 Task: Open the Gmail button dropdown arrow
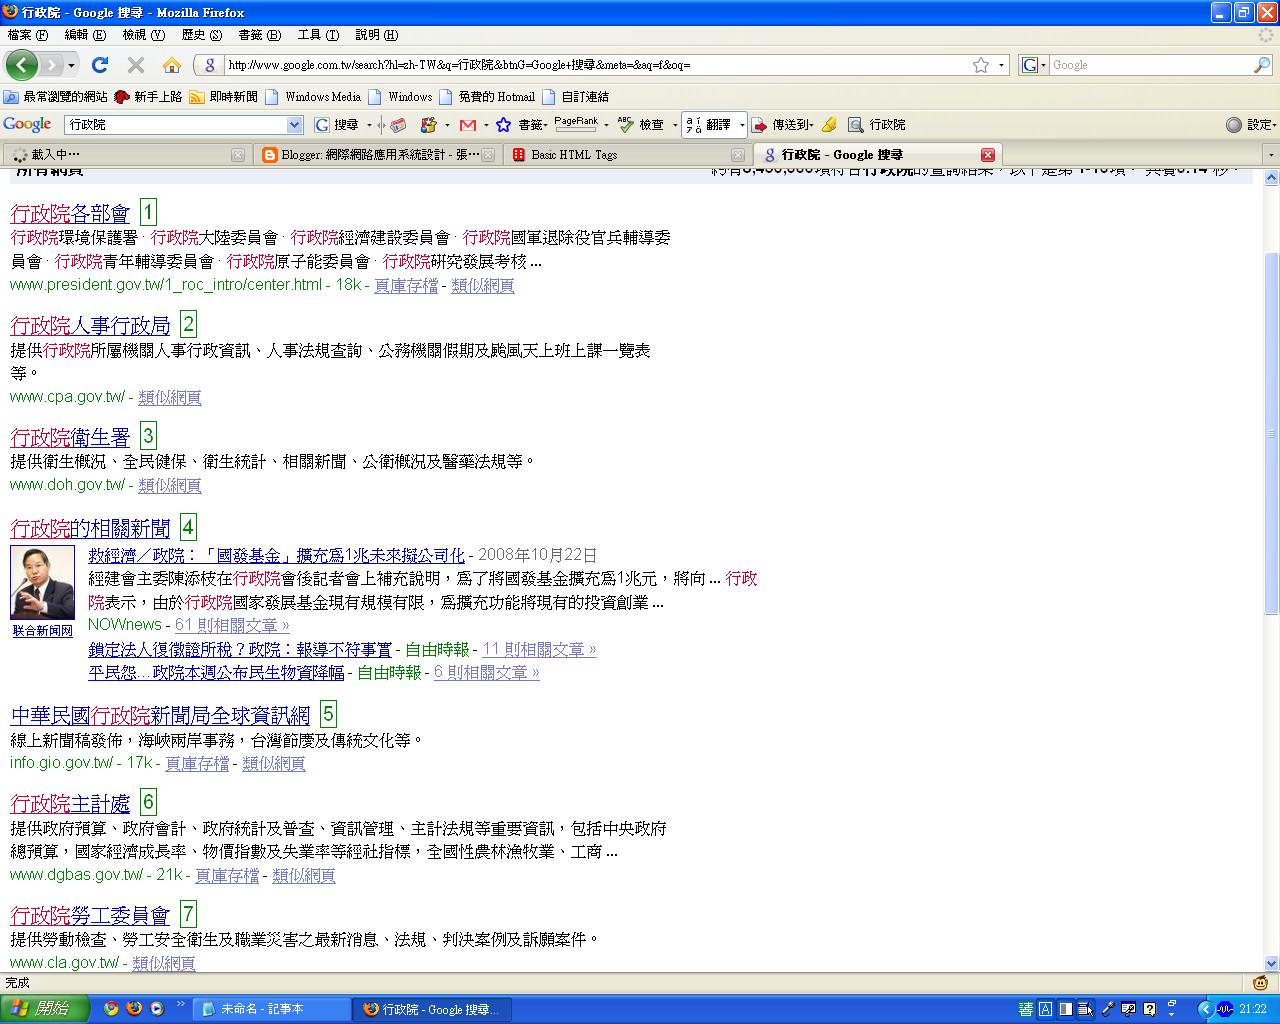coord(485,125)
